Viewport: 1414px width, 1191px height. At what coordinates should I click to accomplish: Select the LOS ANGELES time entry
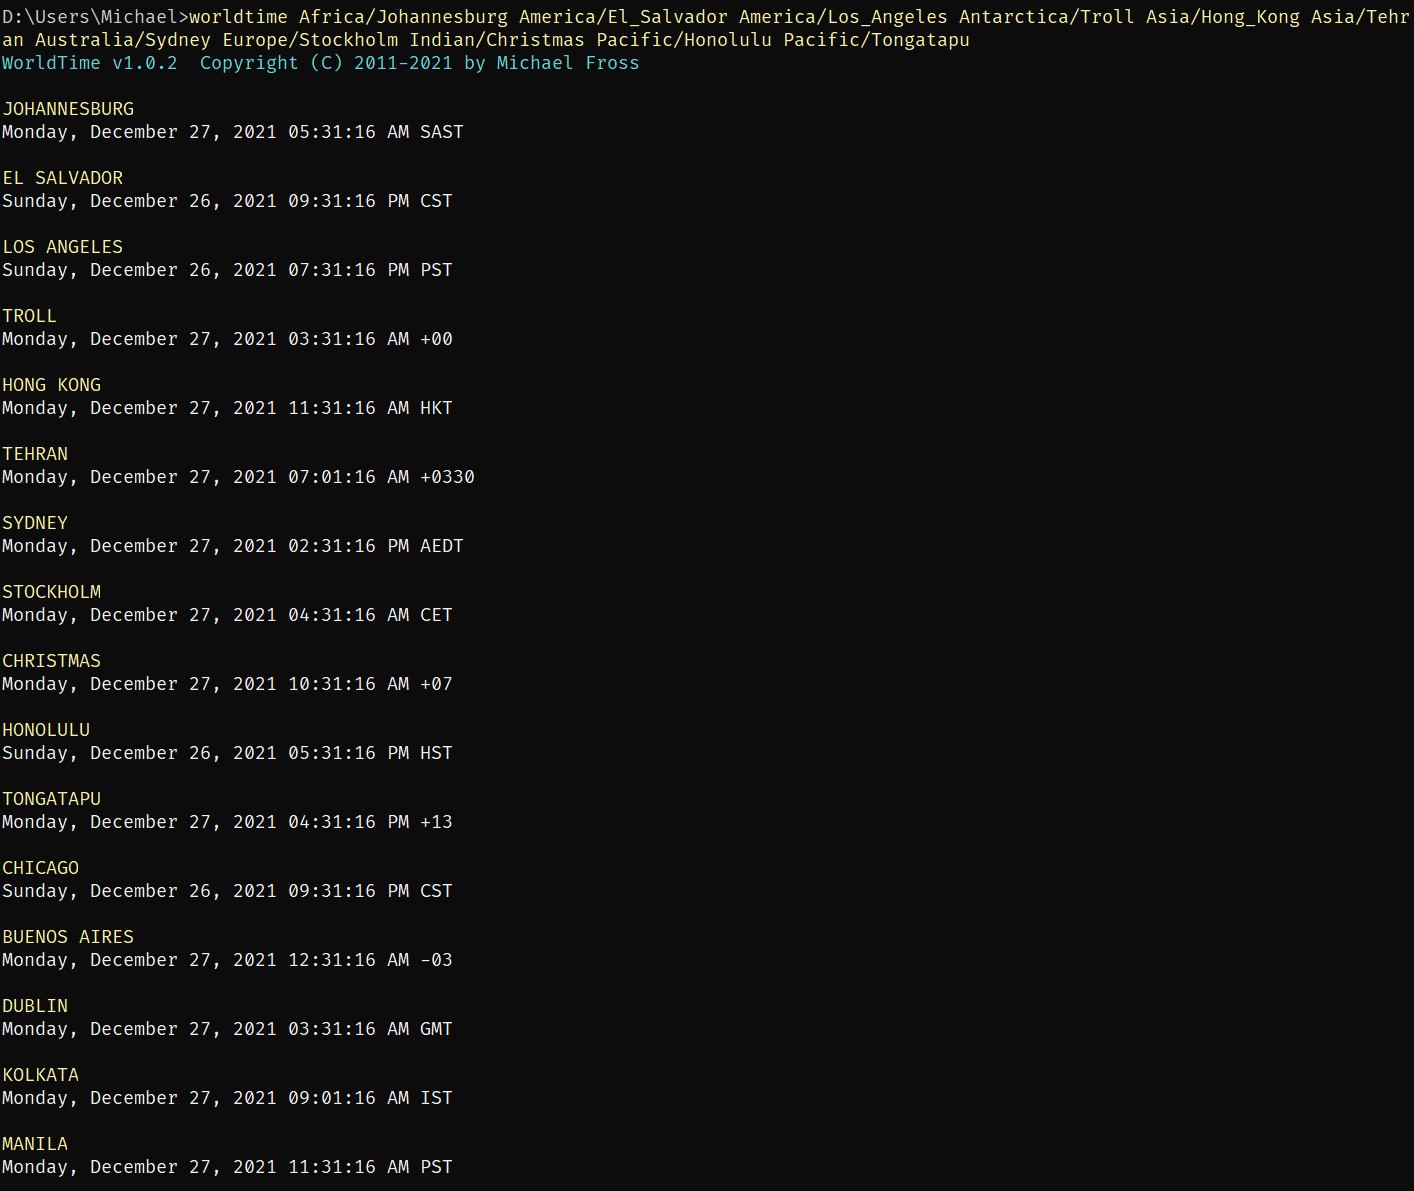(227, 270)
